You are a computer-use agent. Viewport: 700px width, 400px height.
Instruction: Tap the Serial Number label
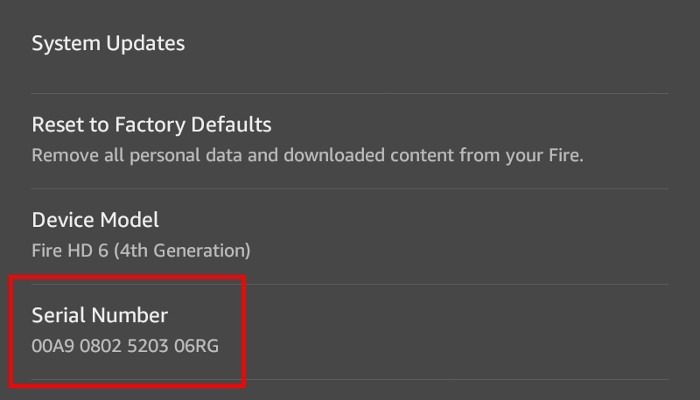coord(100,315)
